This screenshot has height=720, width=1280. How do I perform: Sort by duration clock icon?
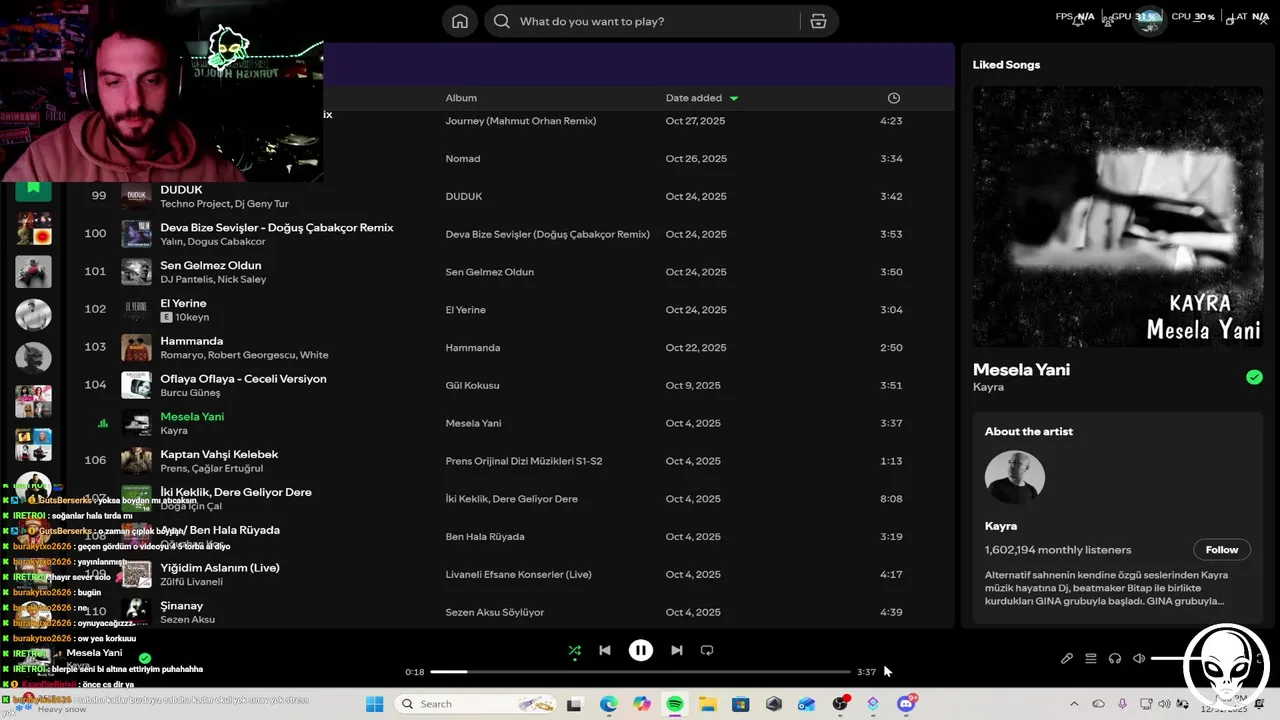point(894,98)
